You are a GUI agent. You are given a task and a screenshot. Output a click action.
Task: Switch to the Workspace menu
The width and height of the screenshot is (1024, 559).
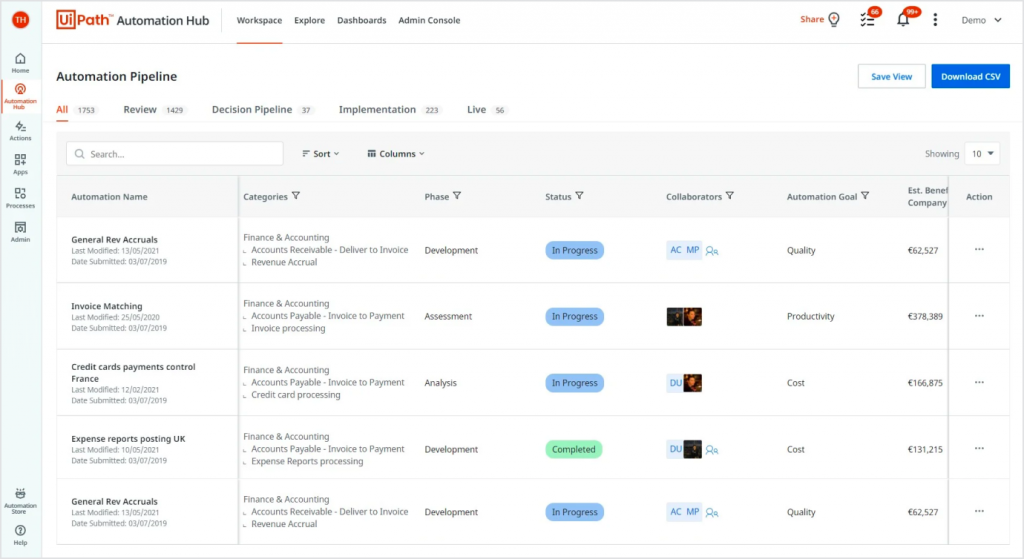pyautogui.click(x=259, y=20)
